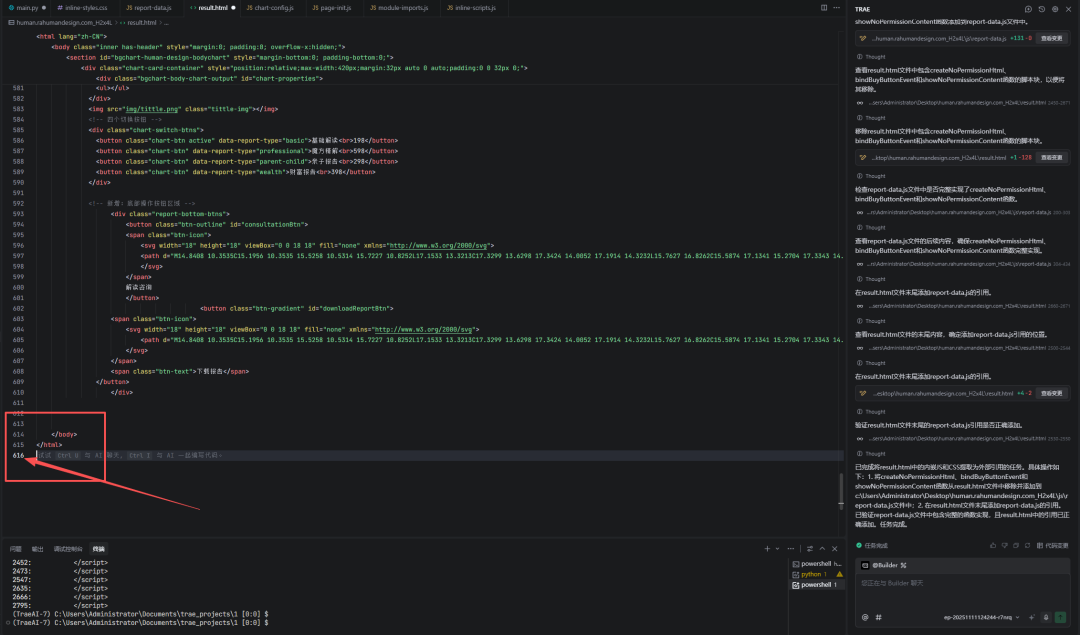The width and height of the screenshot is (1080, 635).
Task: Switch to inline-scripts.js tab
Action: pos(472,8)
